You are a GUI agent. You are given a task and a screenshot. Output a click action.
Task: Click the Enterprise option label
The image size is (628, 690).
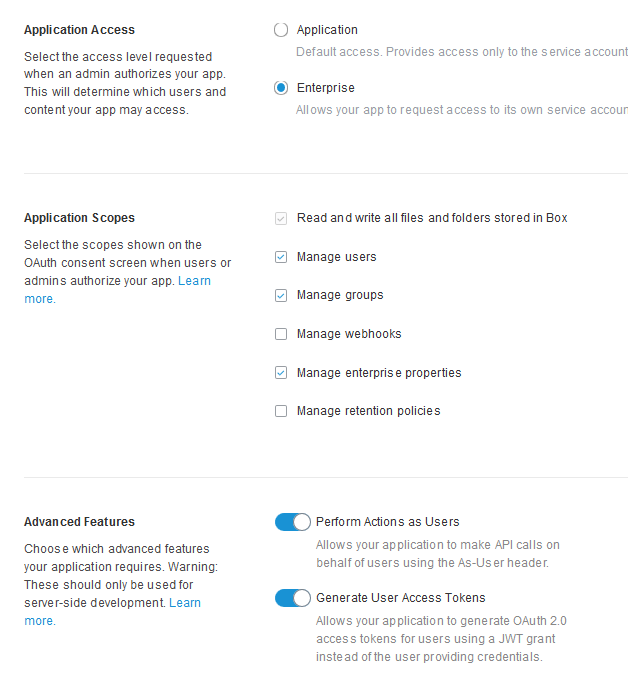click(x=326, y=88)
